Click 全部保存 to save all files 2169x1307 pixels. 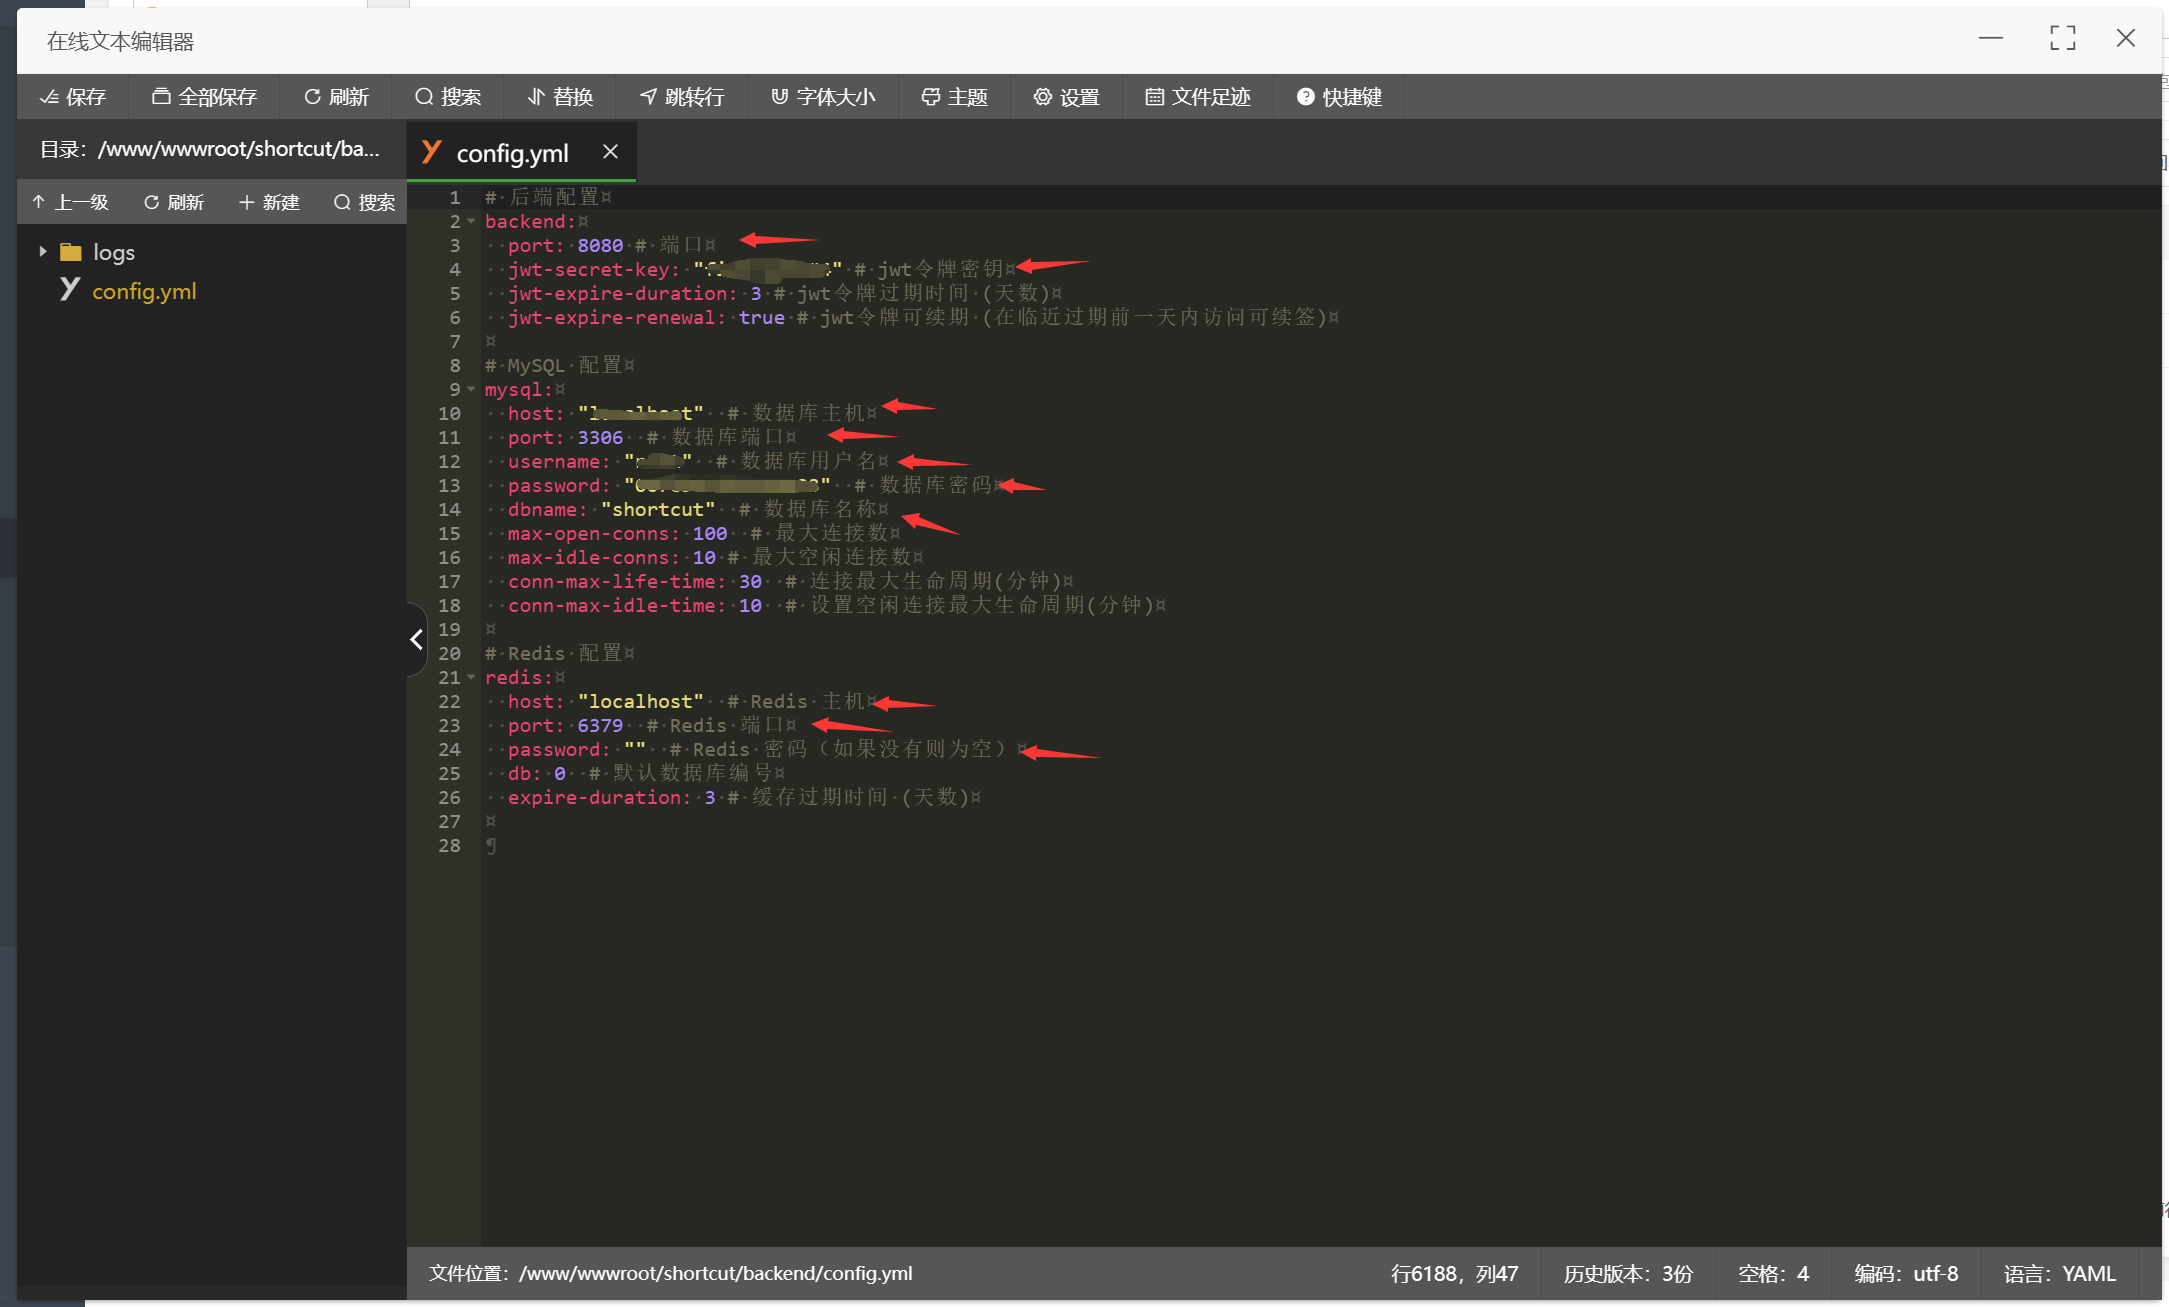click(x=204, y=97)
